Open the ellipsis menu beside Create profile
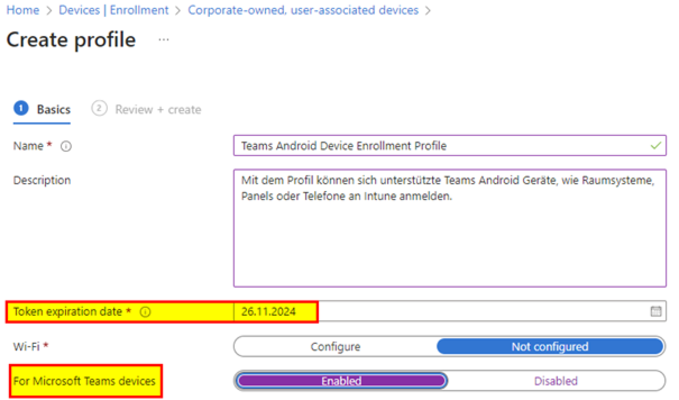The image size is (679, 400). (163, 40)
